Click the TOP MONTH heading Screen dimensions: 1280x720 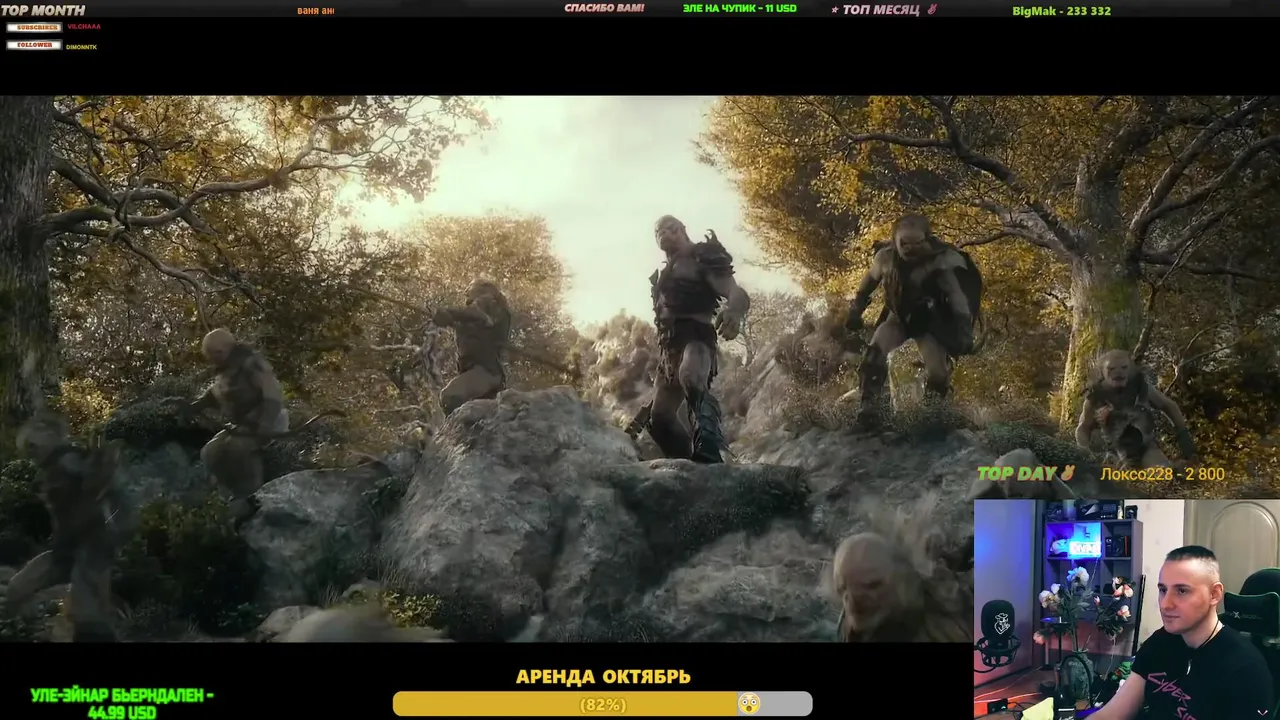(x=43, y=10)
